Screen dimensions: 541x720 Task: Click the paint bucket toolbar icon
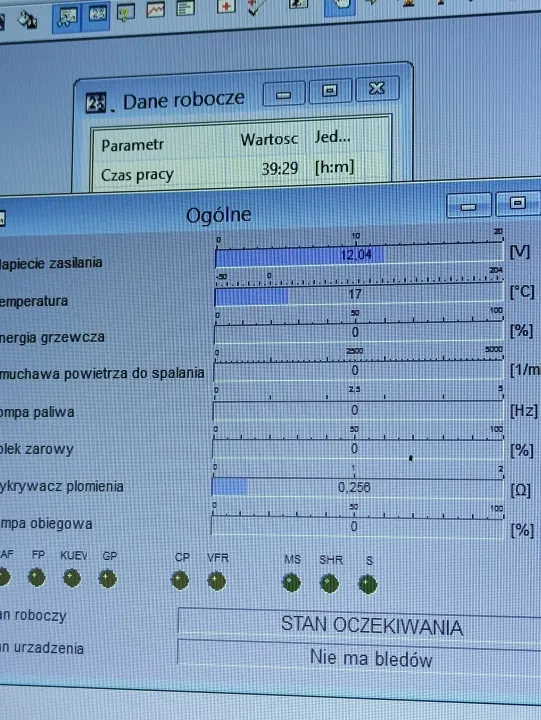click(27, 20)
